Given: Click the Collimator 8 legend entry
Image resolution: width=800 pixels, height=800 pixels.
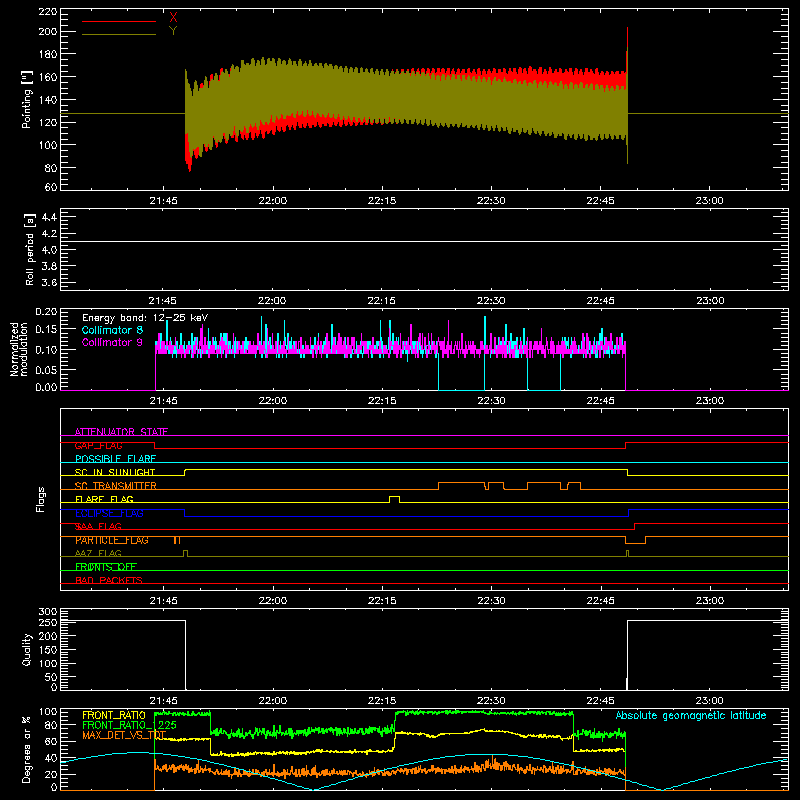Looking at the screenshot, I should click(112, 330).
